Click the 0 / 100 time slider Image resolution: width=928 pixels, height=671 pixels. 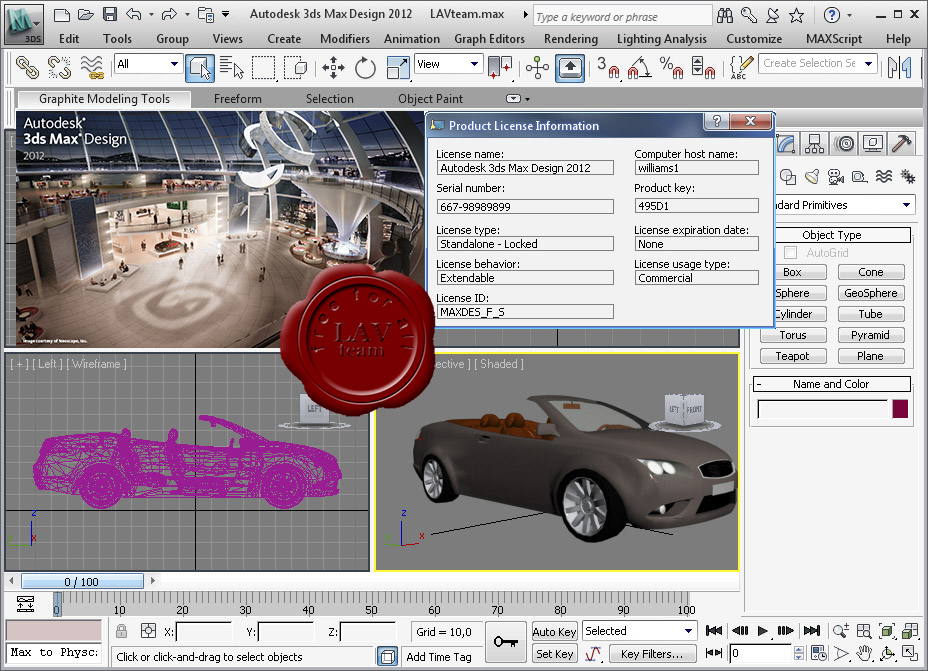tap(82, 582)
